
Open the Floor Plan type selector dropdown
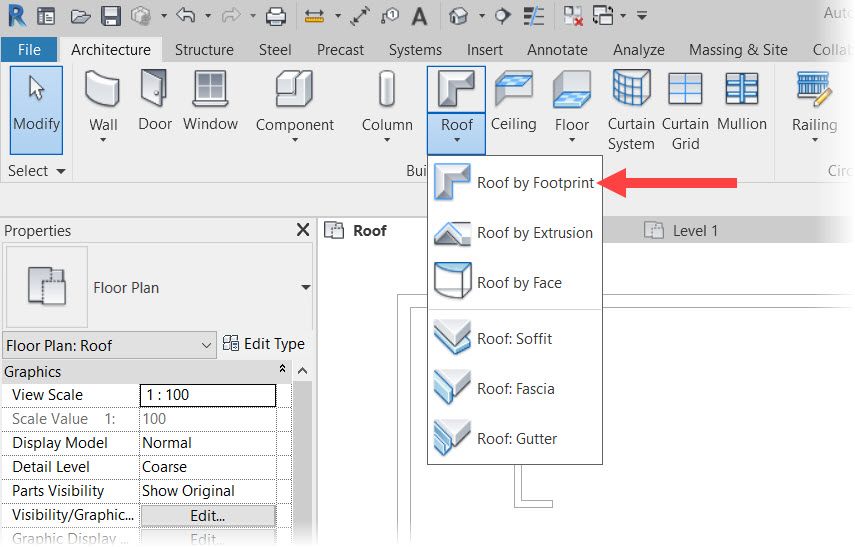click(305, 287)
